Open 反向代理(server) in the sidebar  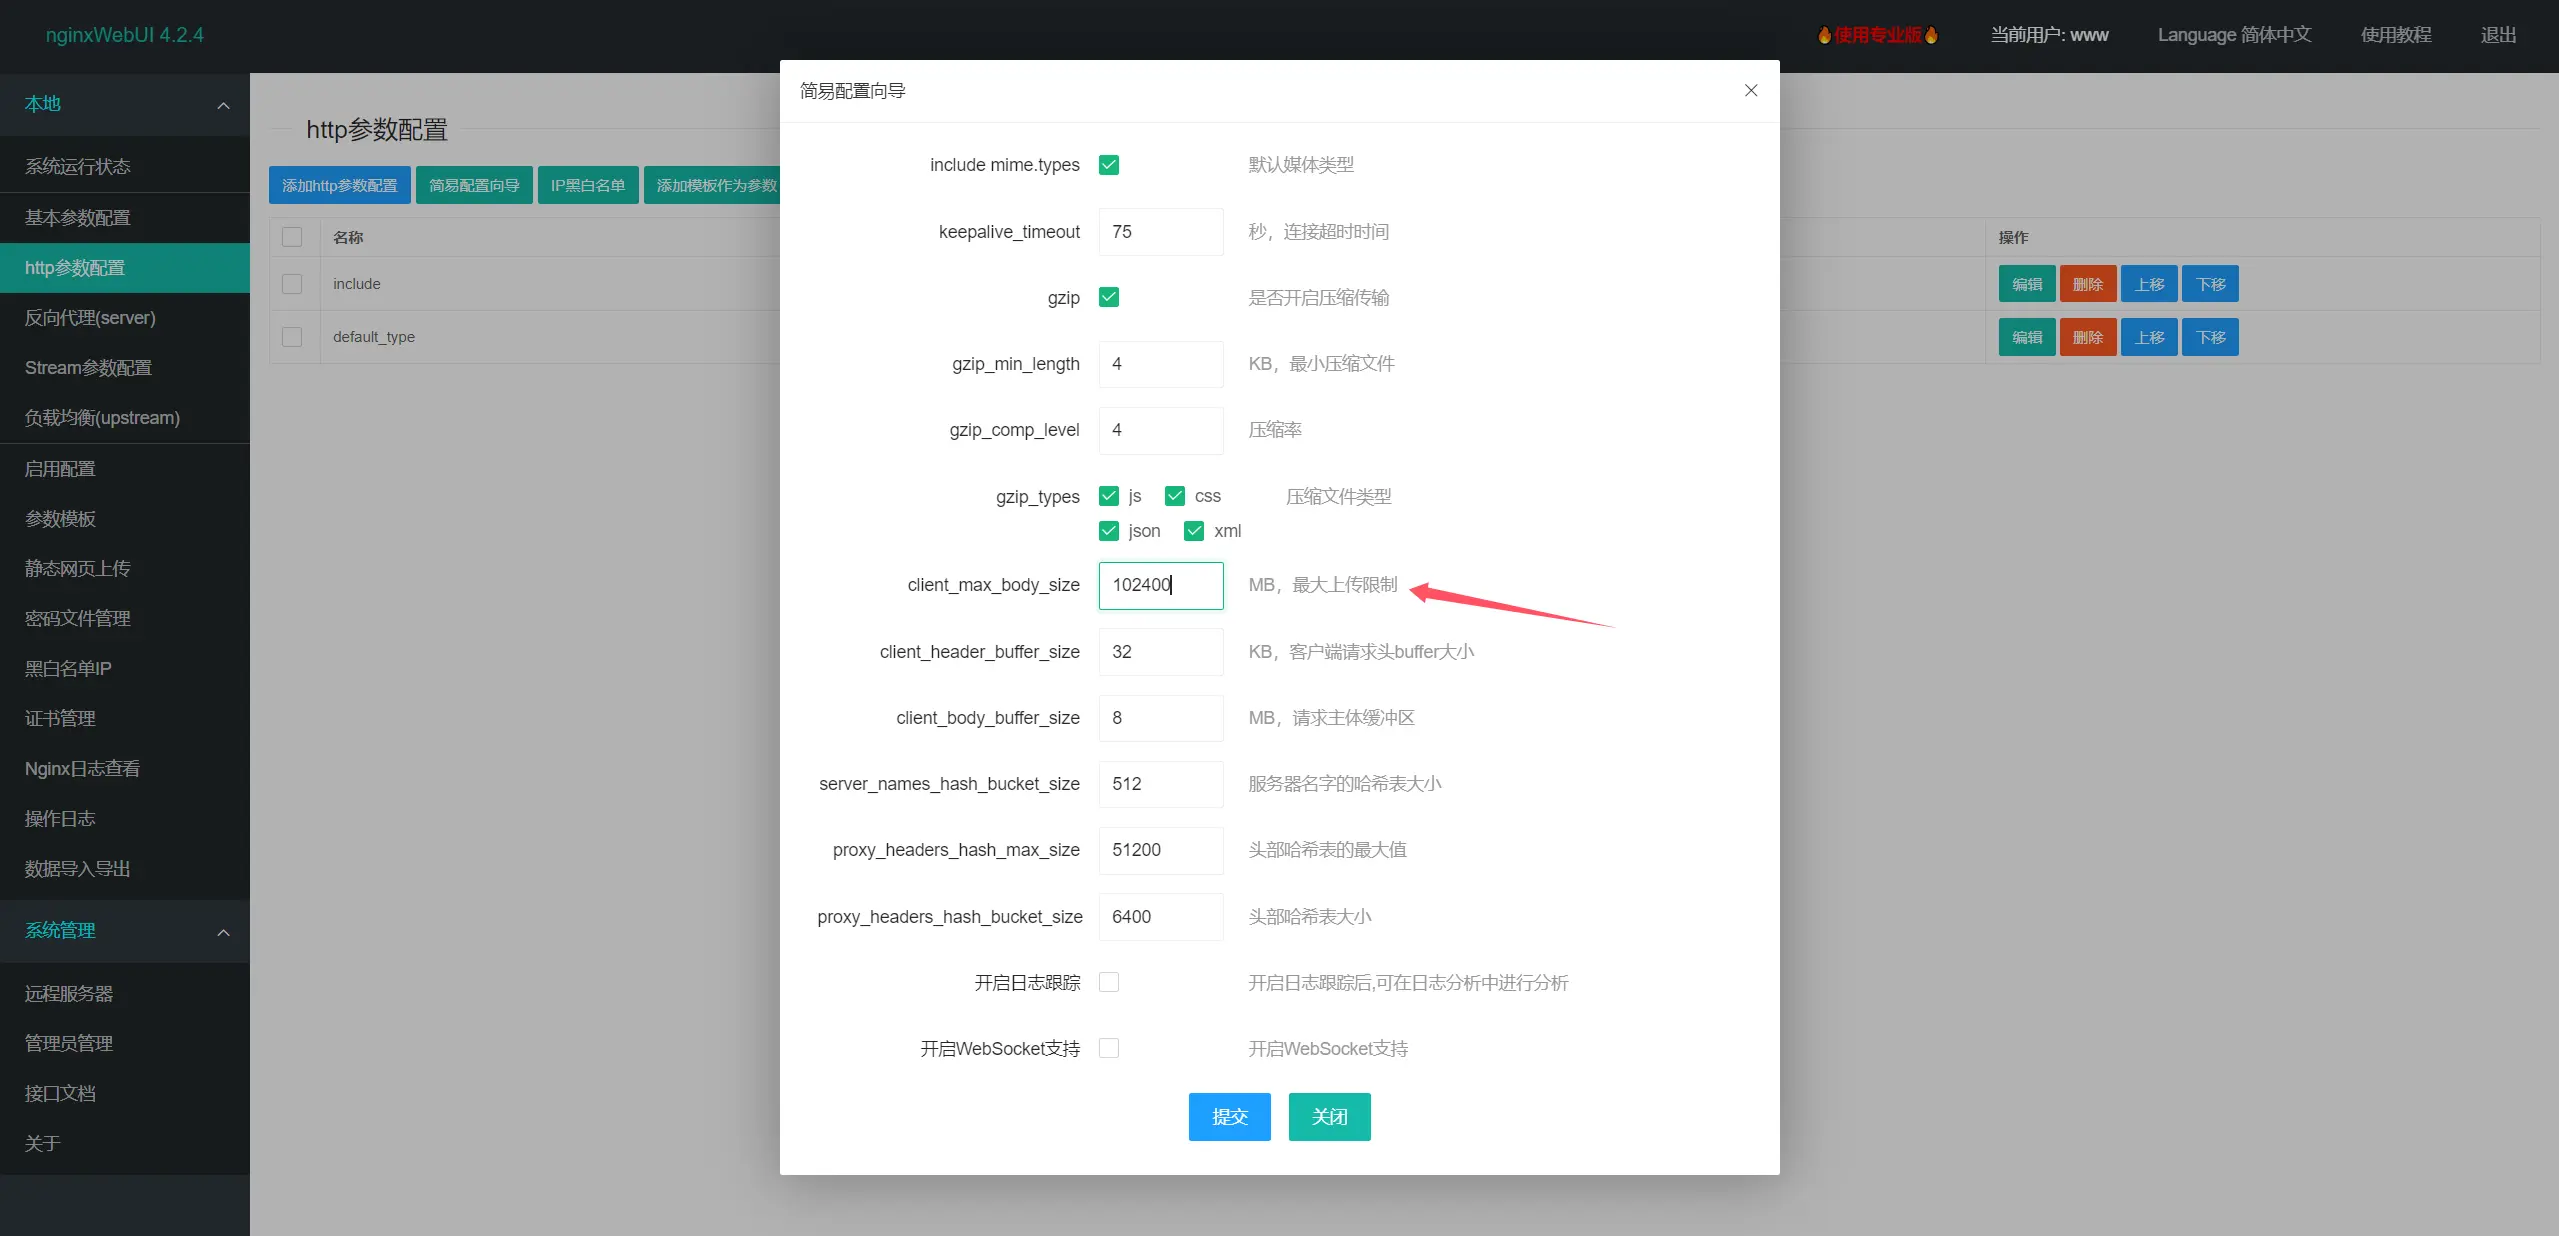[x=90, y=318]
